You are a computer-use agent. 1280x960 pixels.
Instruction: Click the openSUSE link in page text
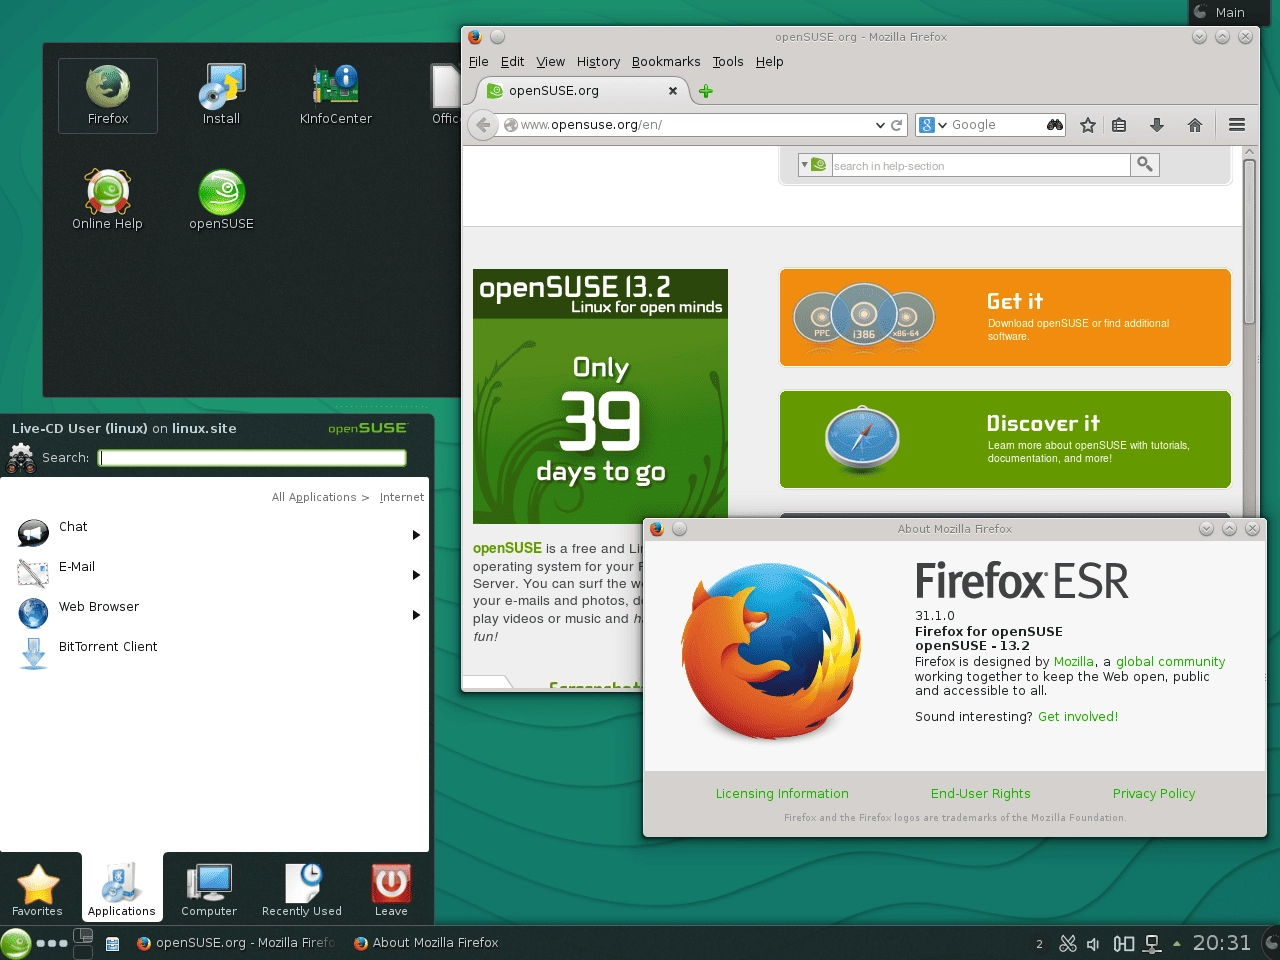(507, 548)
